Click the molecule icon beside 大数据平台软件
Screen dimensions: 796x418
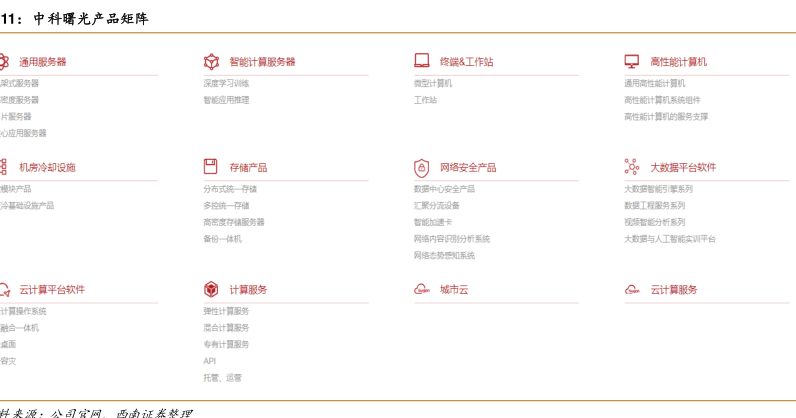[x=632, y=167]
